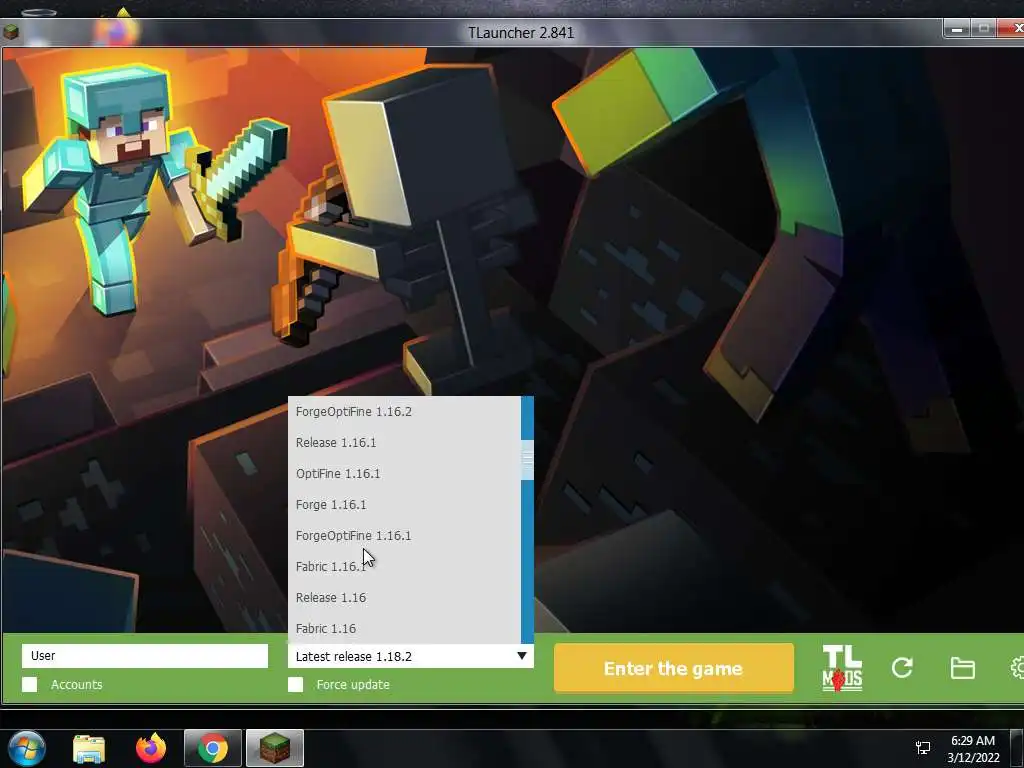Select Forge 1.16.1 version
The height and width of the screenshot is (768, 1024).
pos(404,505)
